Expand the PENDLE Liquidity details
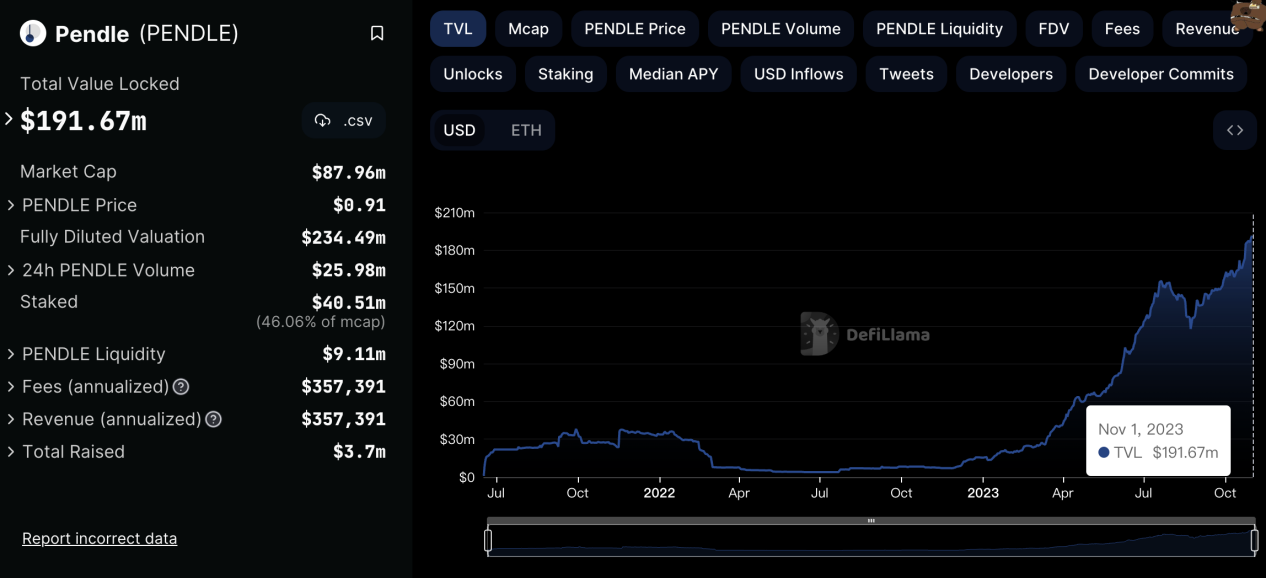The width and height of the screenshot is (1266, 578). click(x=8, y=354)
